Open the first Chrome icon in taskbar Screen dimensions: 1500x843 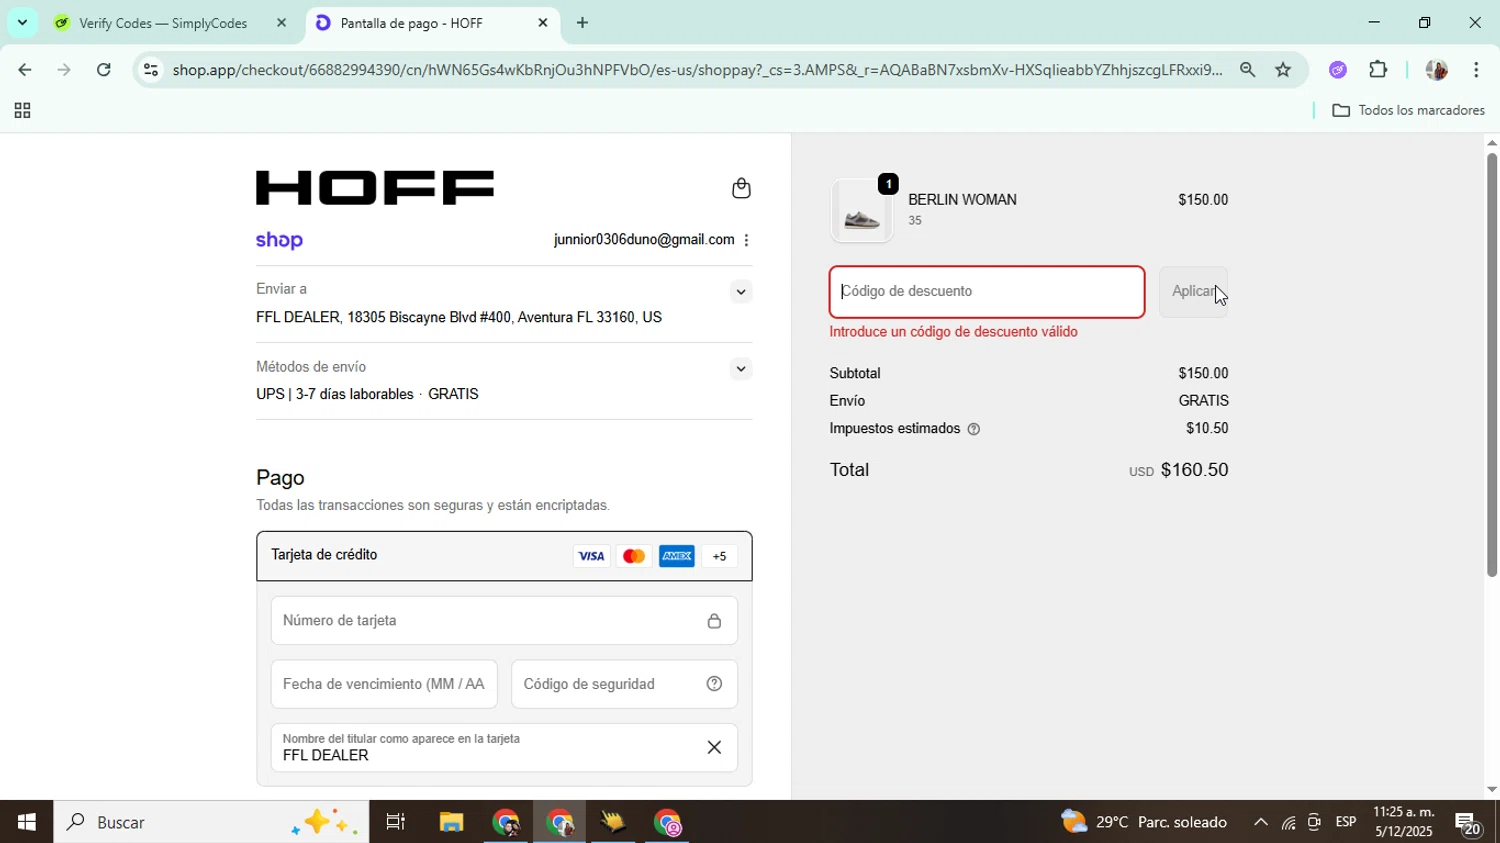[506, 823]
